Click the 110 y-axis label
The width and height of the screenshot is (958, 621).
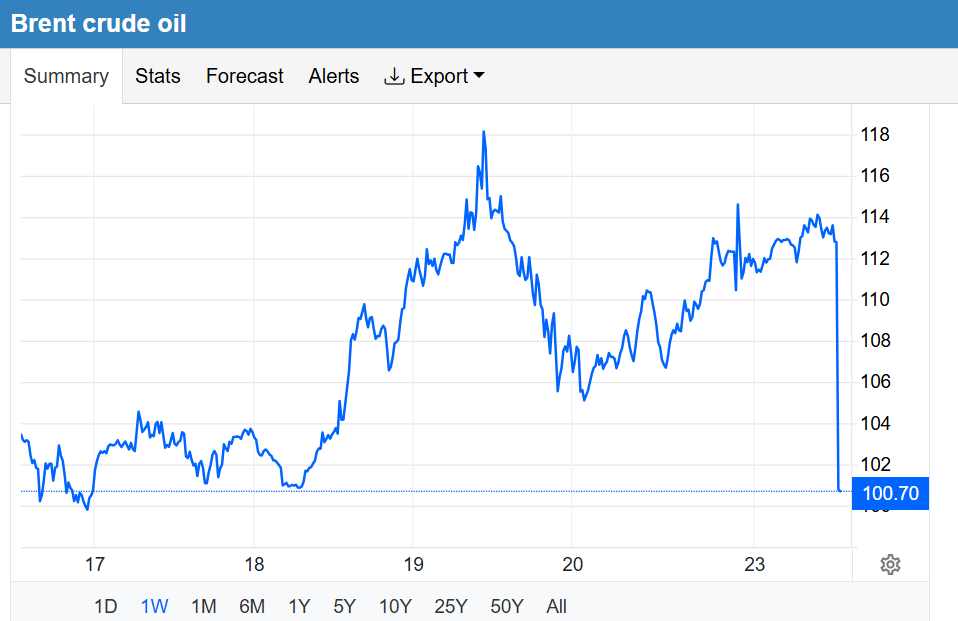(x=874, y=299)
